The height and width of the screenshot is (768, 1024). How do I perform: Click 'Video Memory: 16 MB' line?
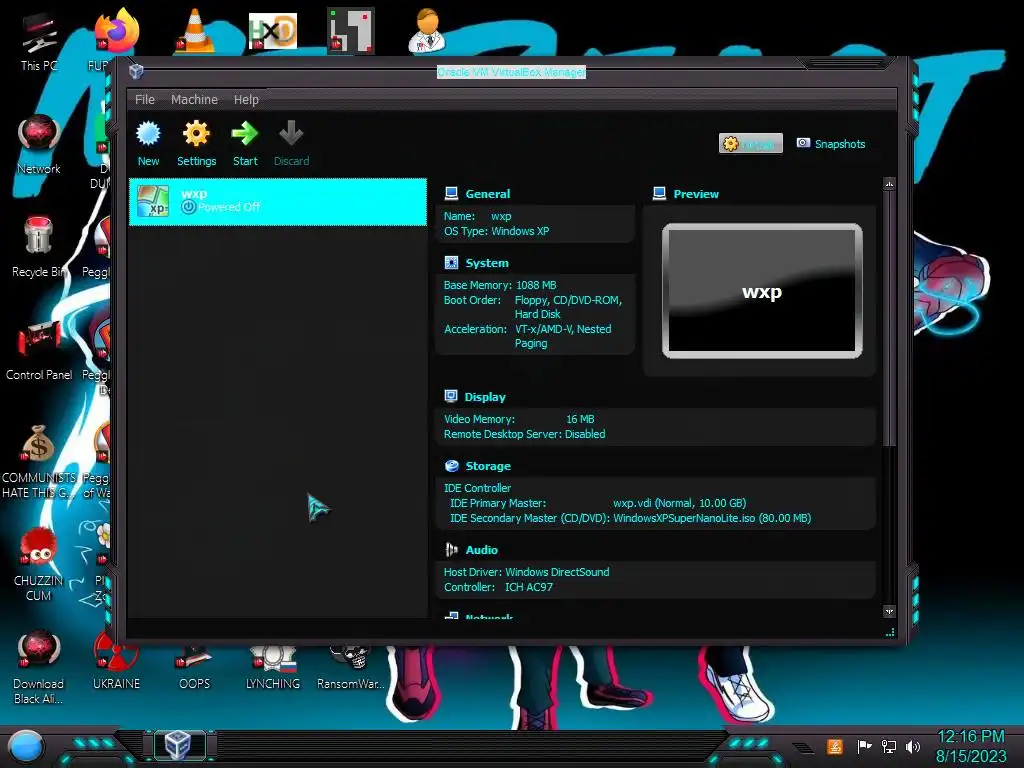click(x=519, y=419)
